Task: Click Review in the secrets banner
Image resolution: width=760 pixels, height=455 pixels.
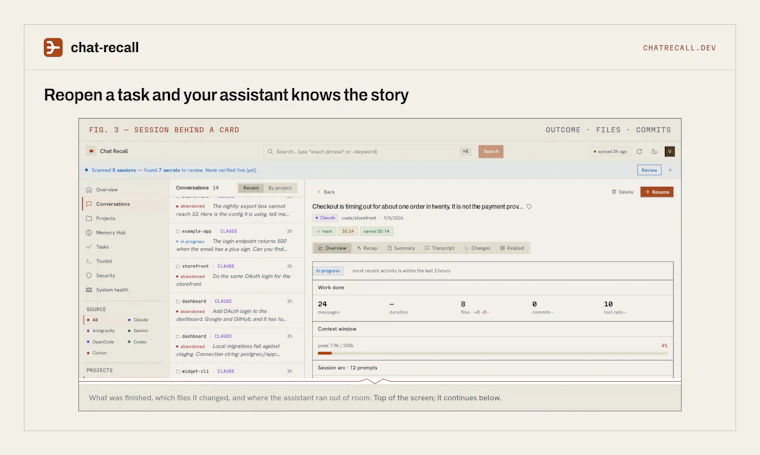Action: 649,170
